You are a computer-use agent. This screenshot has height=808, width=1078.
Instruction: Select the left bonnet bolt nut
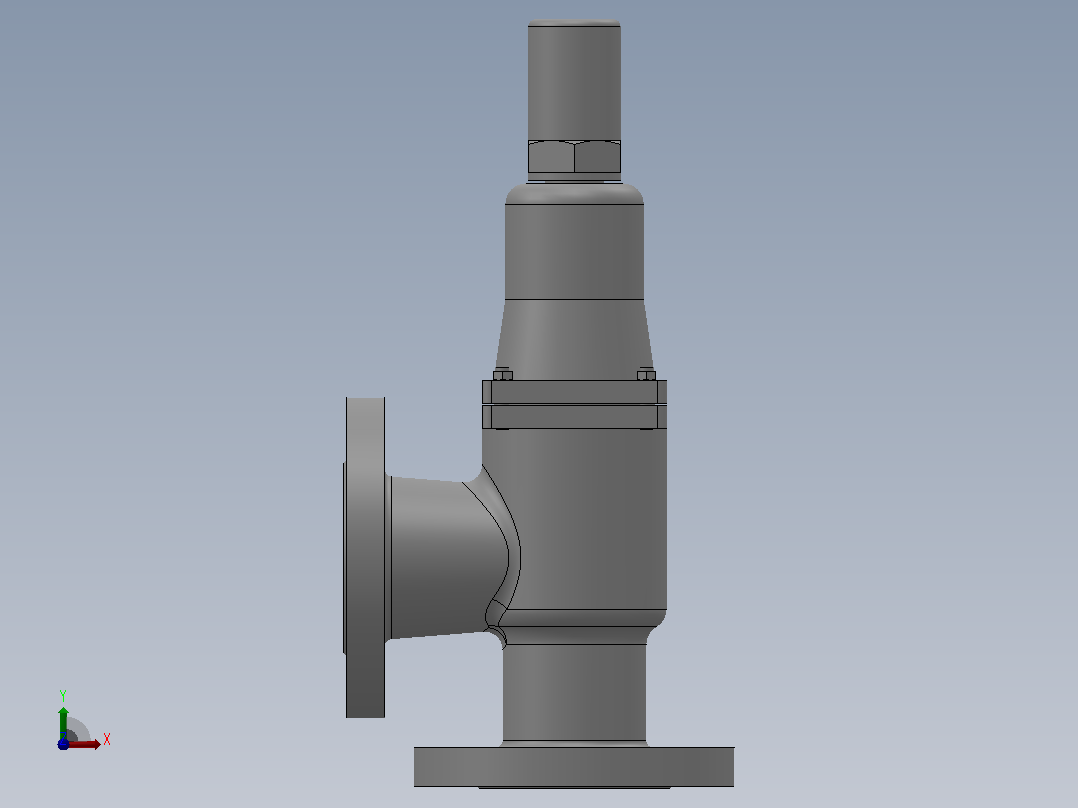[503, 375]
